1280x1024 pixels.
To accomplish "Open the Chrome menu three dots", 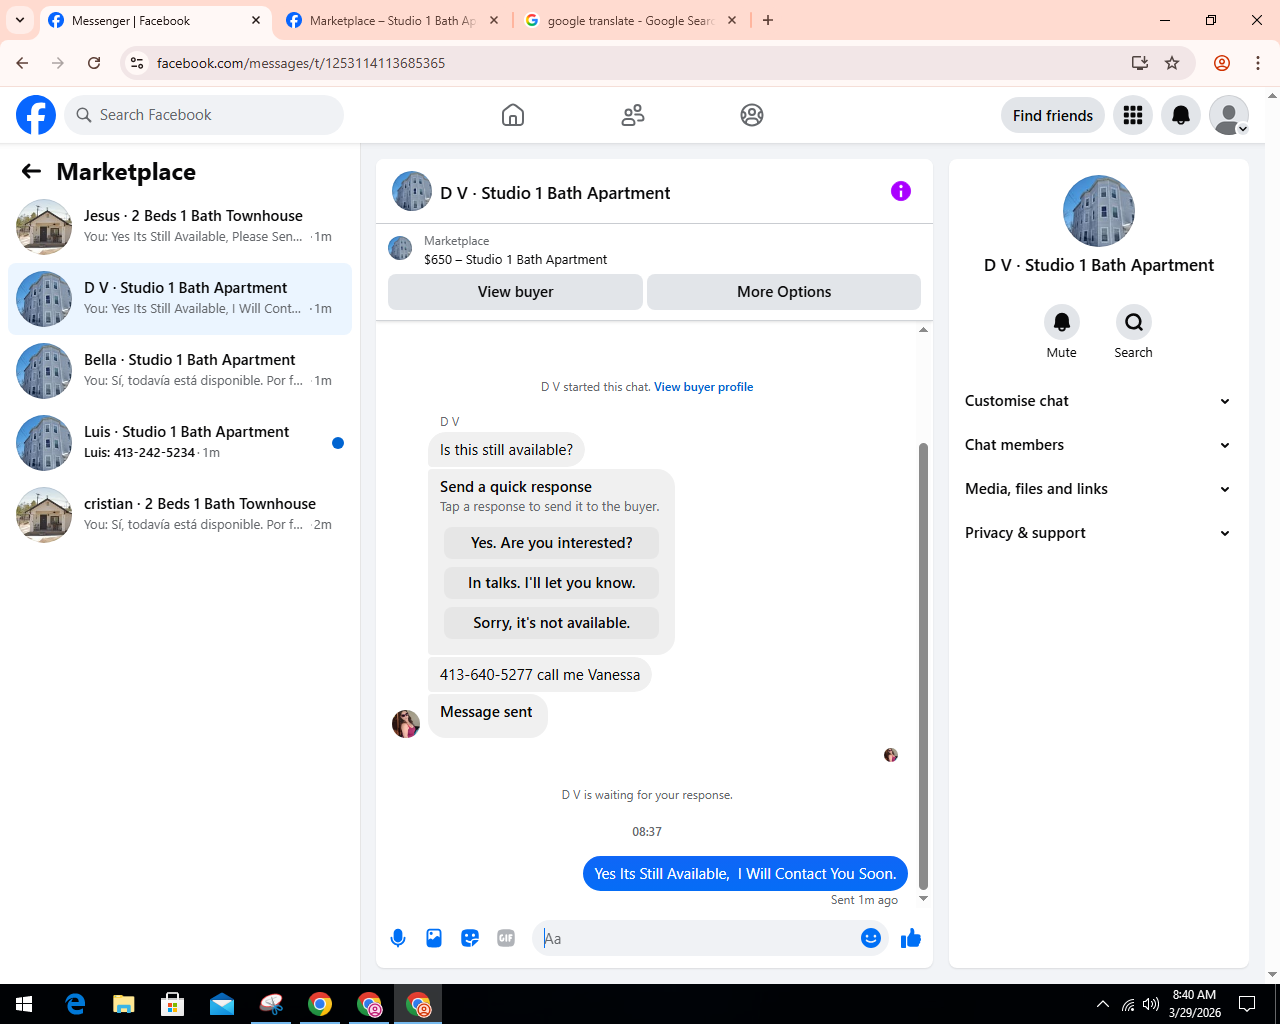I will 1258,63.
